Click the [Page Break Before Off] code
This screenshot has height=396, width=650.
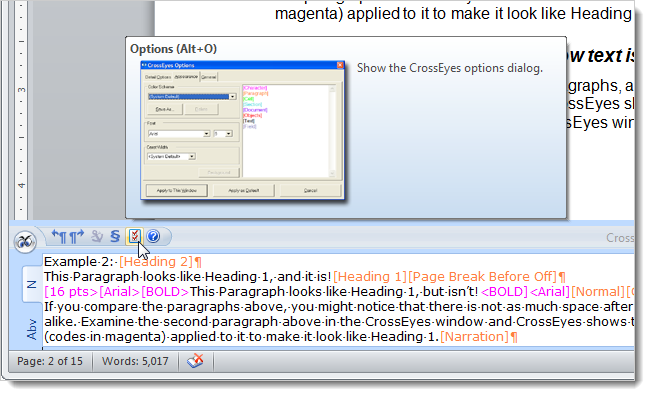[483, 277]
